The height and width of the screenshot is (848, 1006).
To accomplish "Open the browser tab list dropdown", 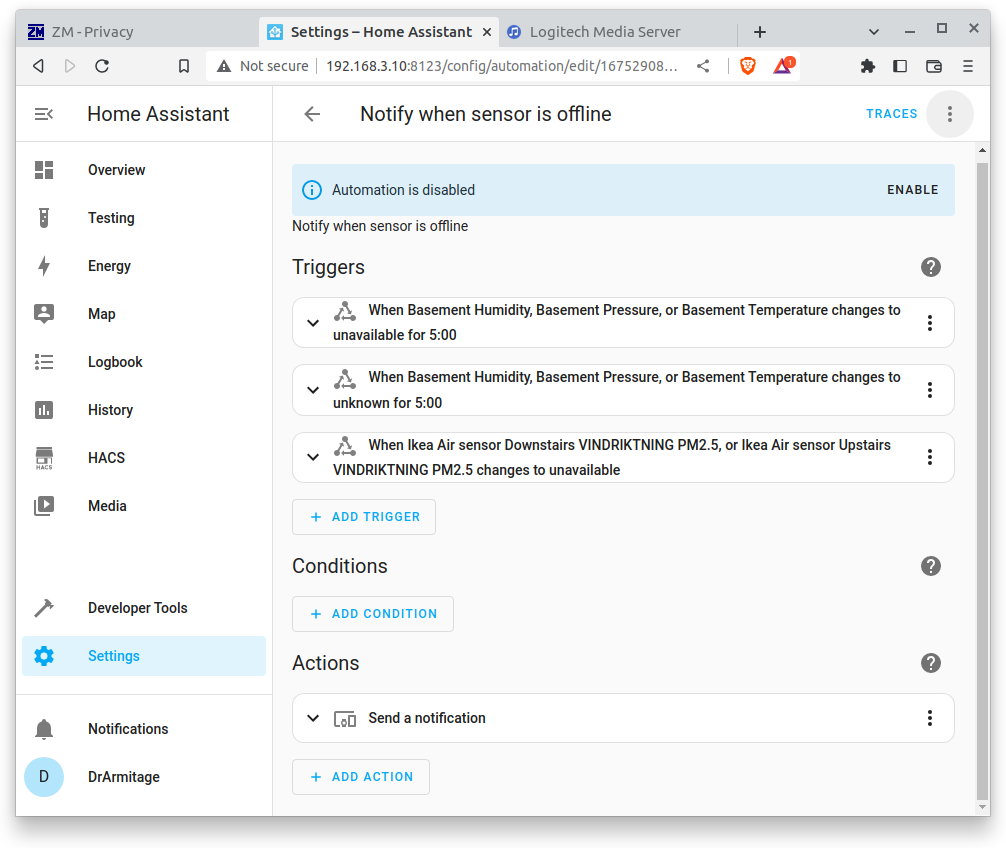I will pos(873,31).
